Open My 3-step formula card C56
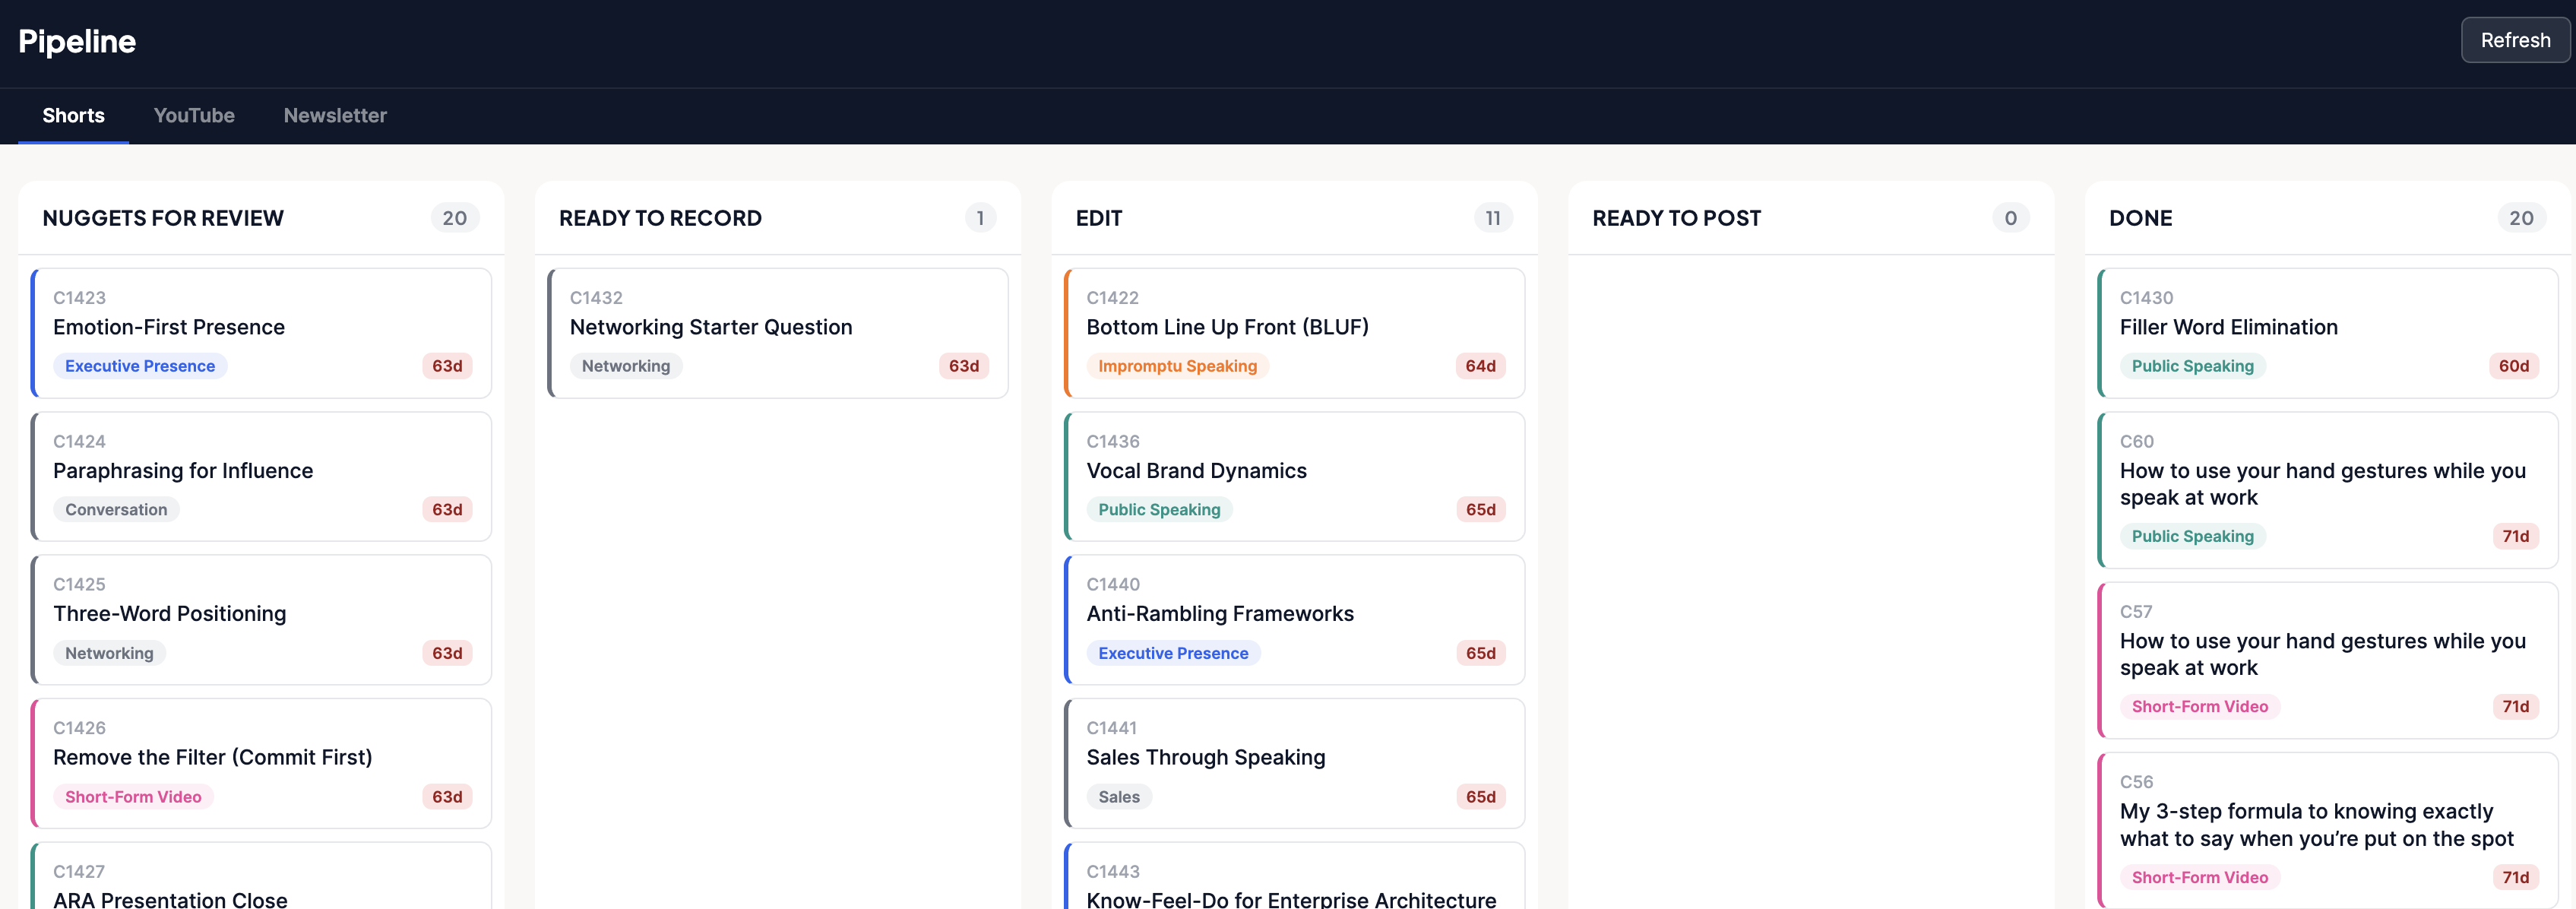 2327,830
